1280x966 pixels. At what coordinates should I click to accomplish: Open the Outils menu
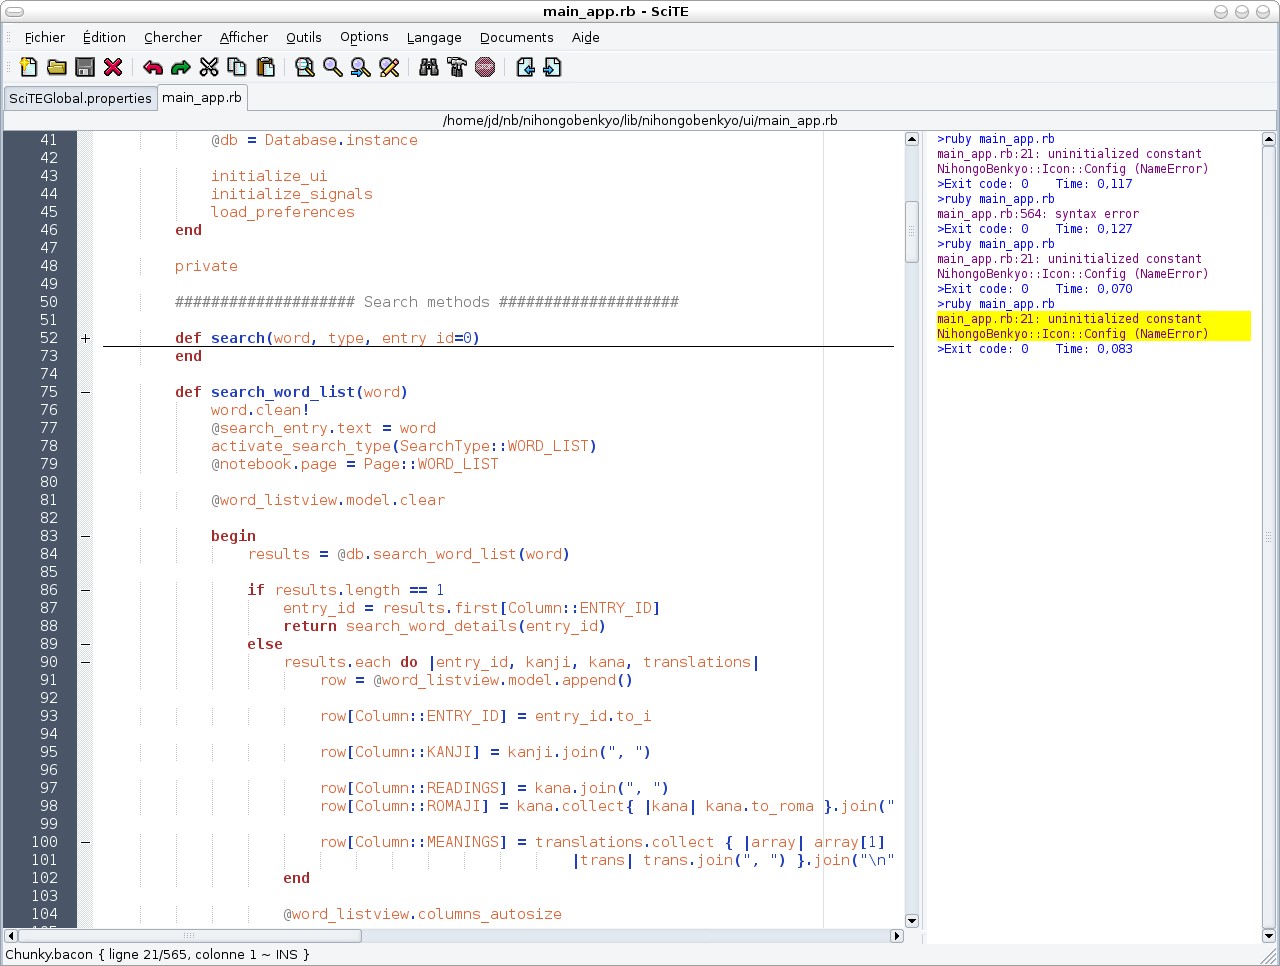point(303,37)
